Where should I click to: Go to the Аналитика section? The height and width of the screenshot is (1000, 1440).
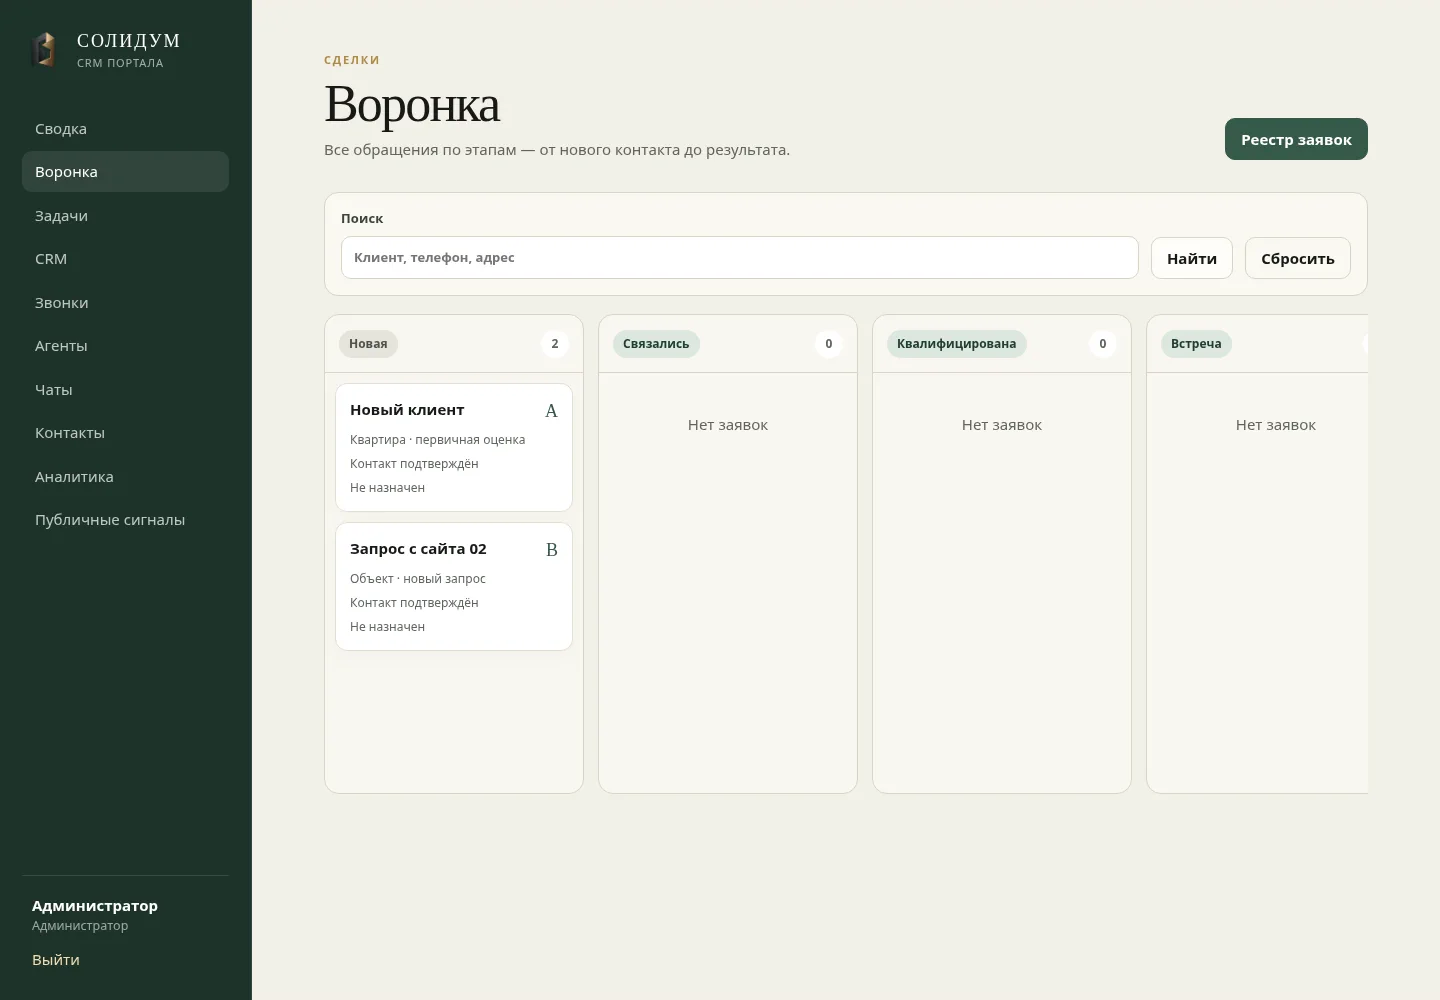tap(125, 477)
